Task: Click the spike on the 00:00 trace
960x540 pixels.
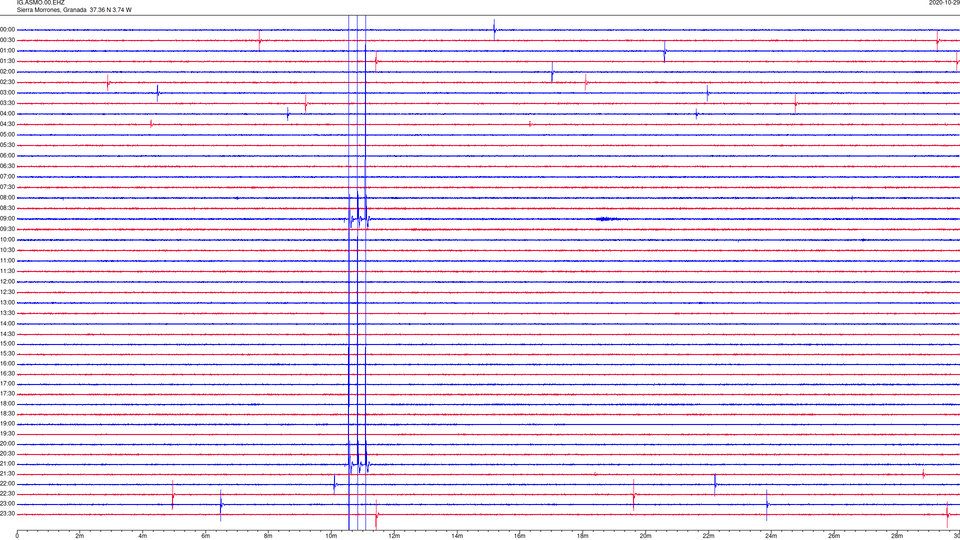Action: click(494, 29)
